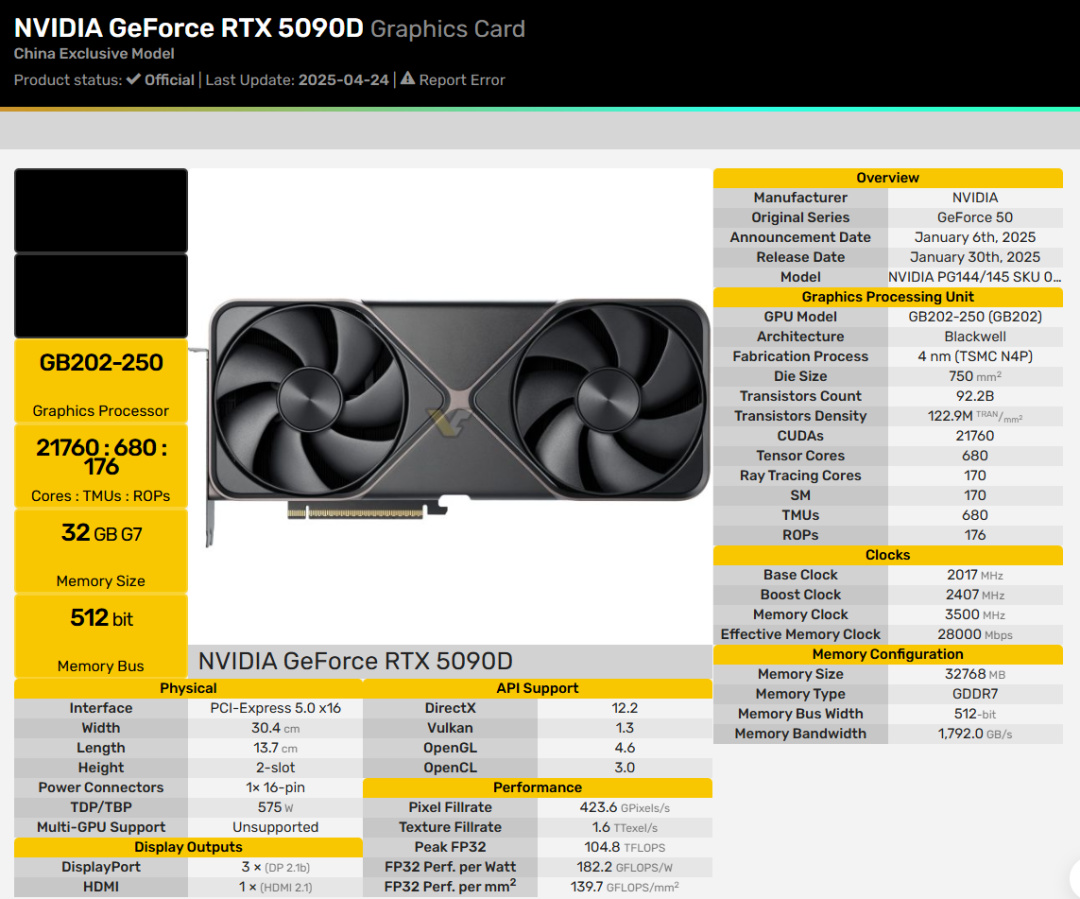1080x899 pixels.
Task: Click the Overview section header
Action: 888,178
